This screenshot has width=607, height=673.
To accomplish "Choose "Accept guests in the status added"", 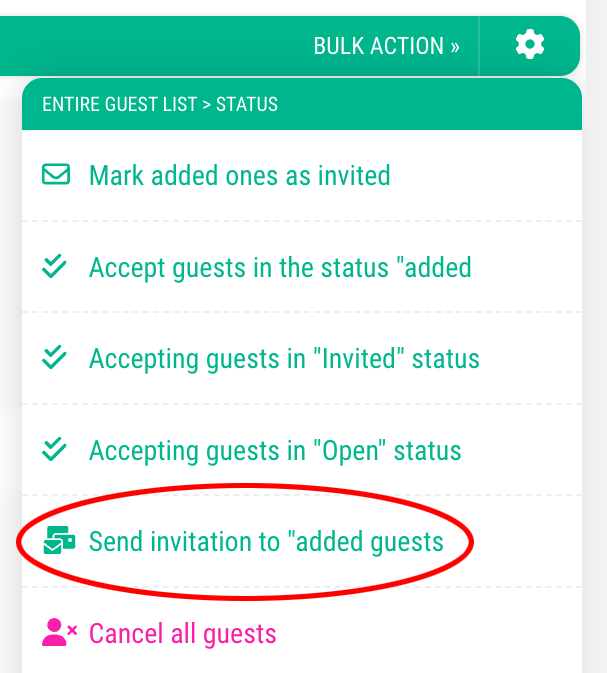I will [x=280, y=267].
